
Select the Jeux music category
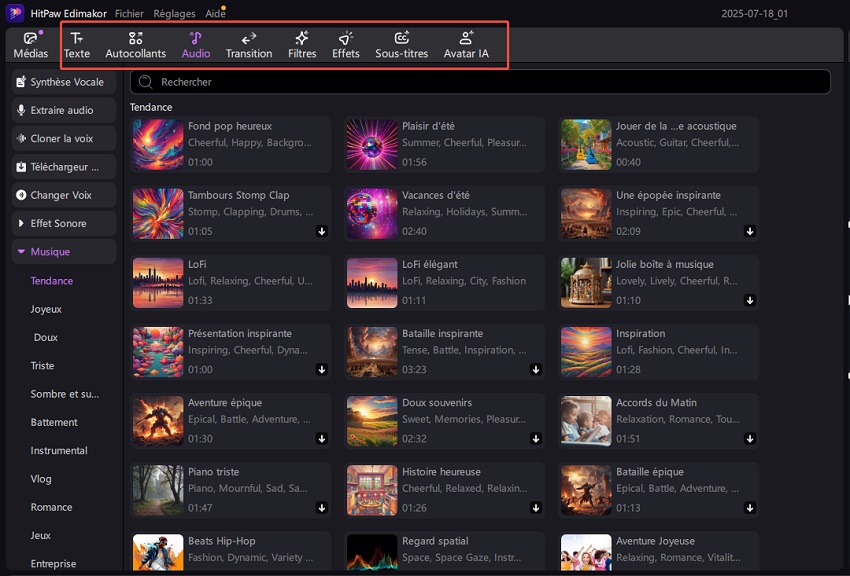41,535
